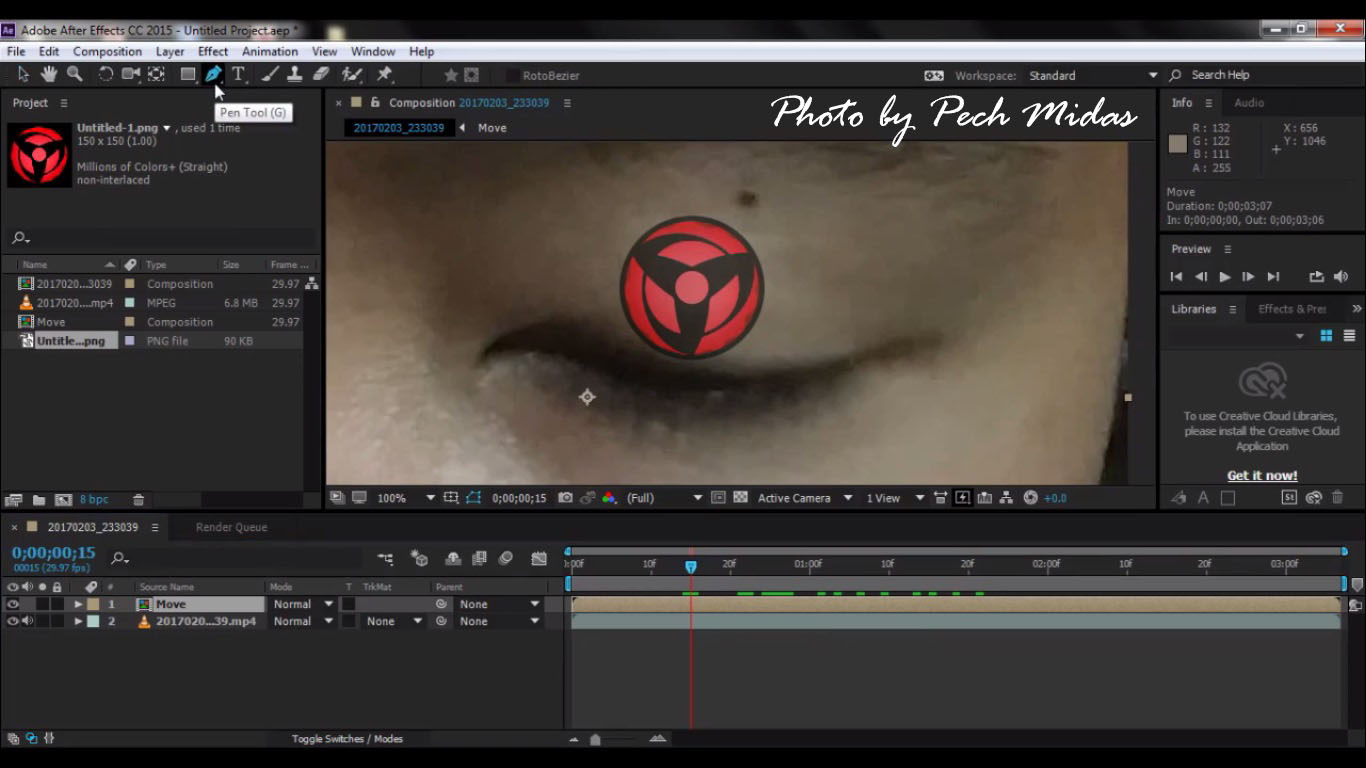Viewport: 1366px width, 768px height.
Task: Open the Workspace Standard dropdown
Action: point(1092,76)
